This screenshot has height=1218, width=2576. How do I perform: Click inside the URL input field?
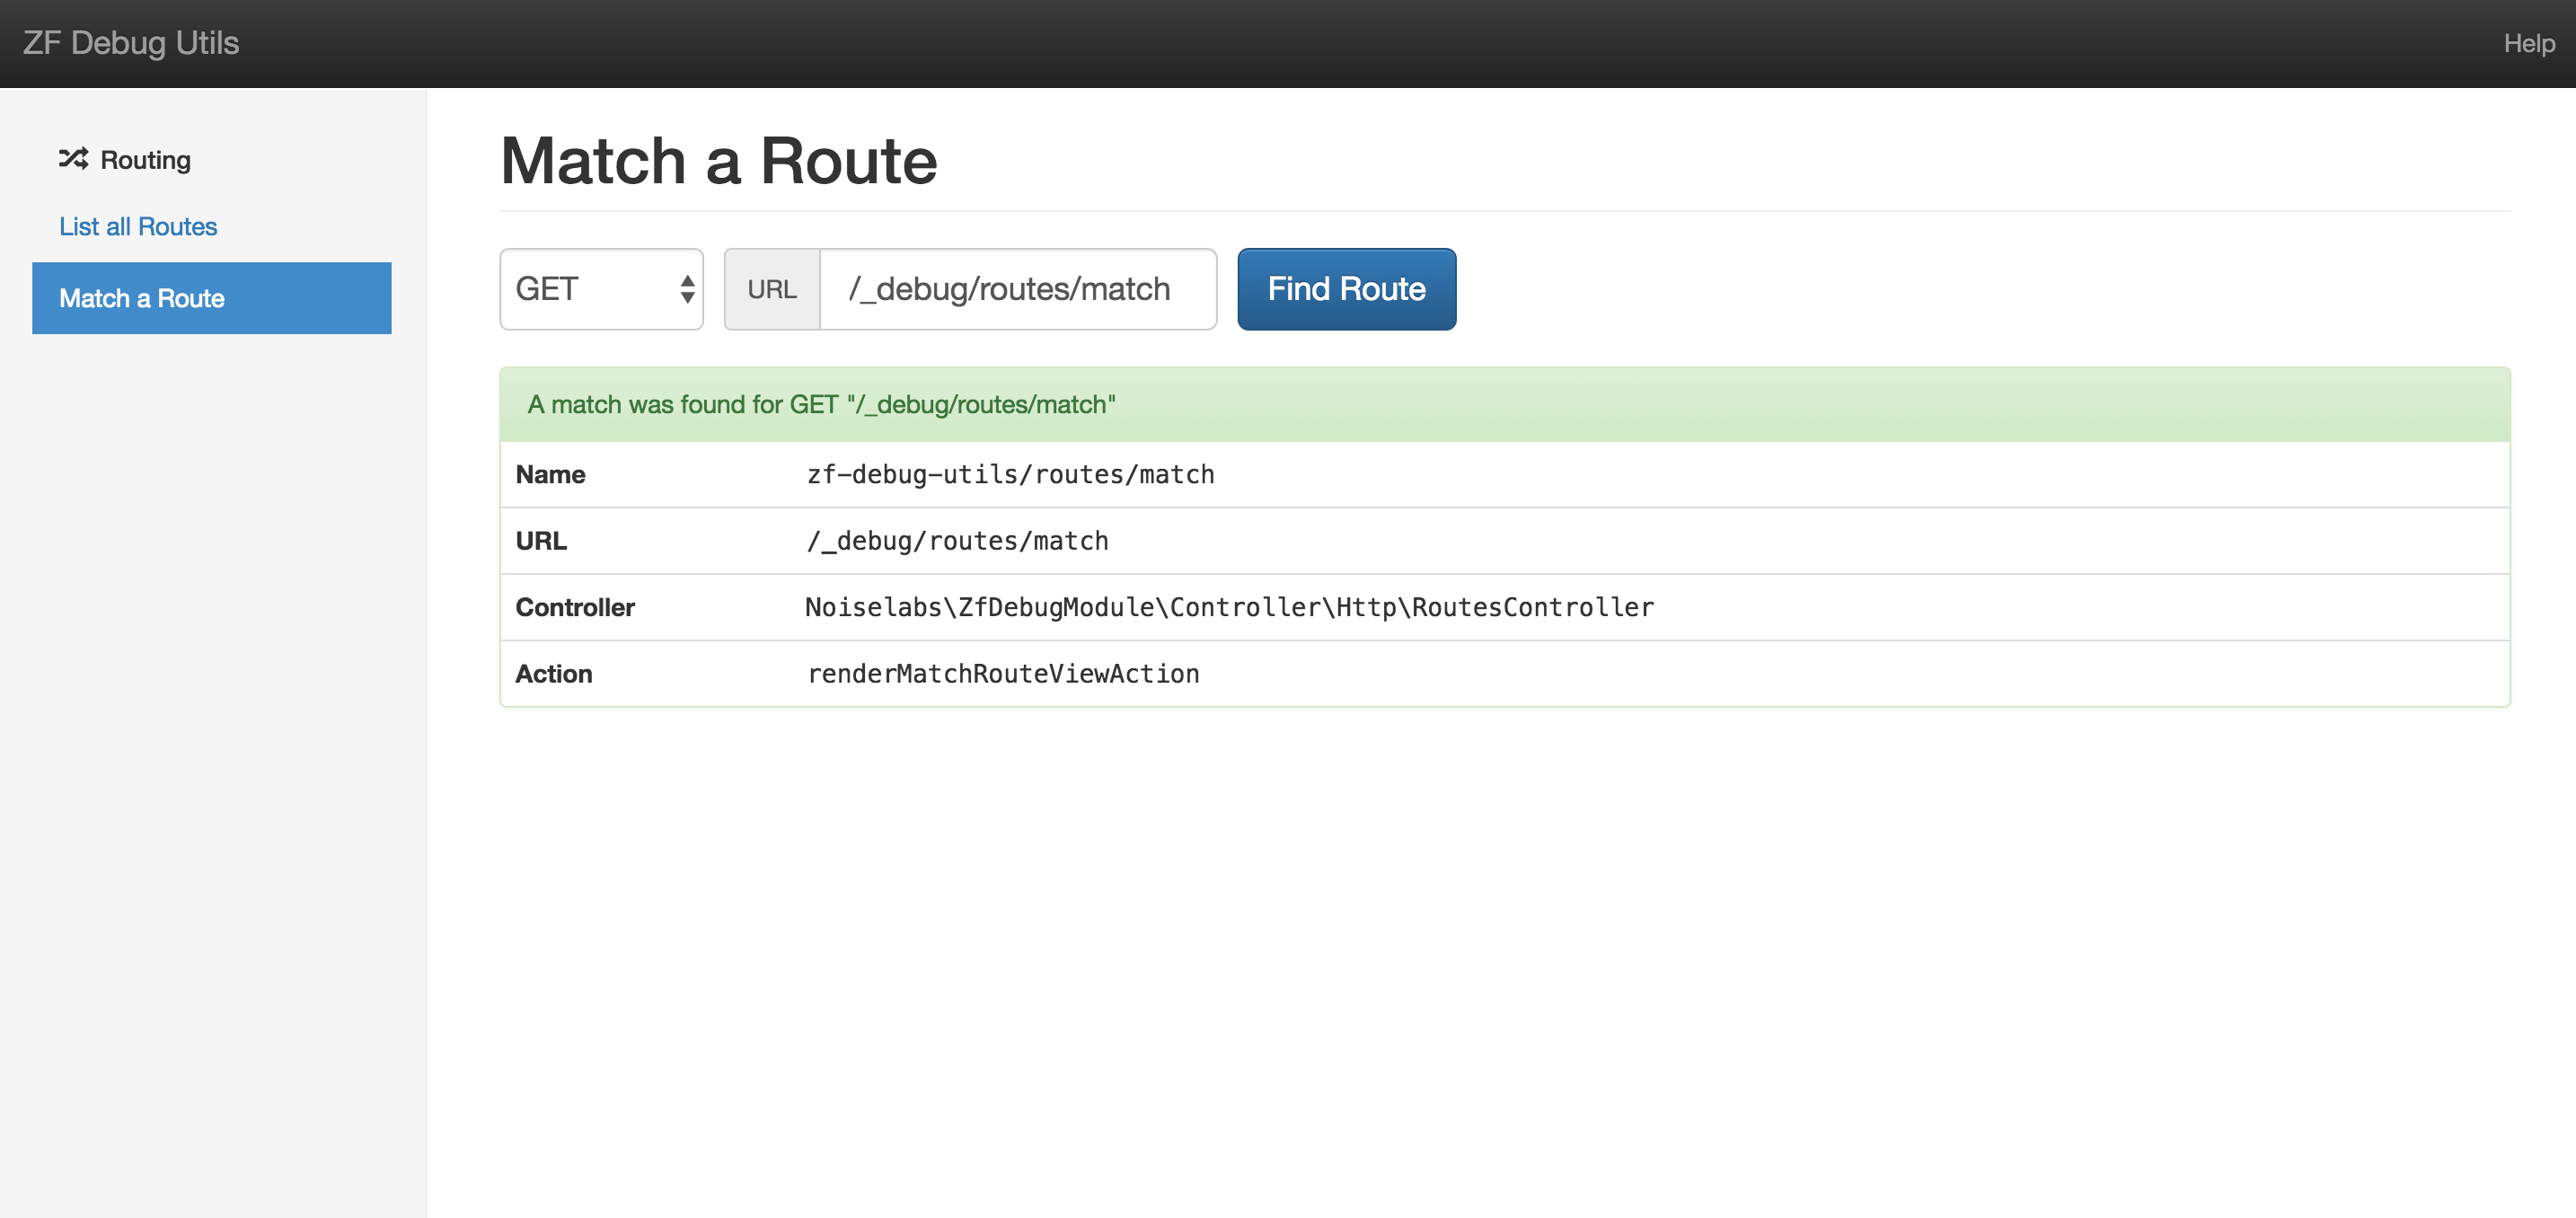[1015, 289]
